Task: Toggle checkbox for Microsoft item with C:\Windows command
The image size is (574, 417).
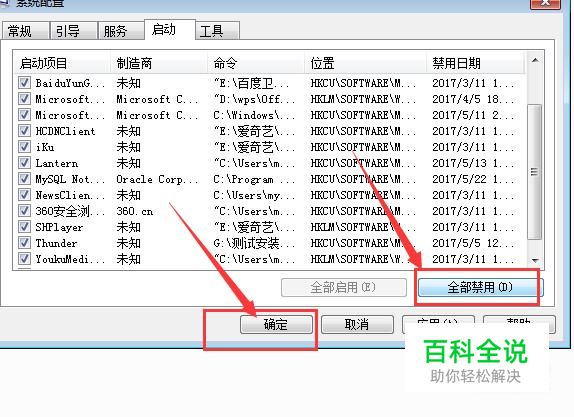Action: tap(24, 115)
